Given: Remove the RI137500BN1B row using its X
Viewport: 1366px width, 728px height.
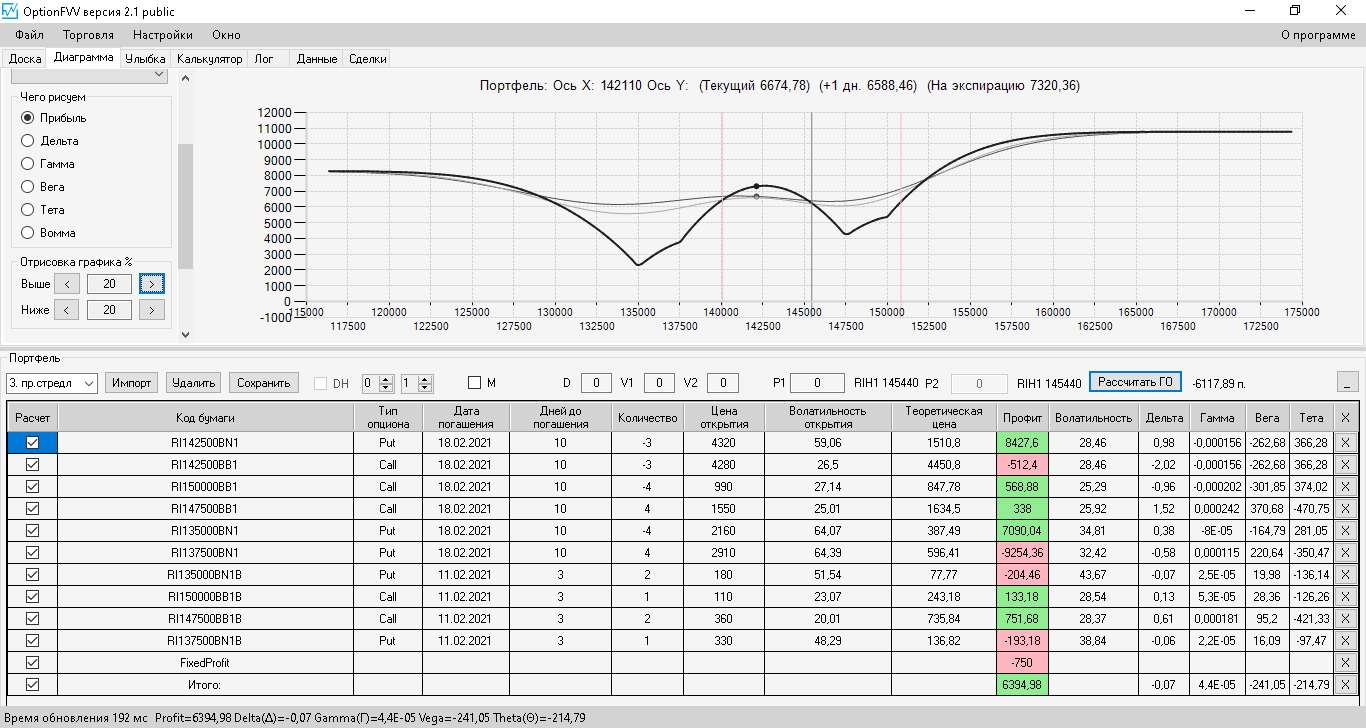Looking at the screenshot, I should 1344,641.
